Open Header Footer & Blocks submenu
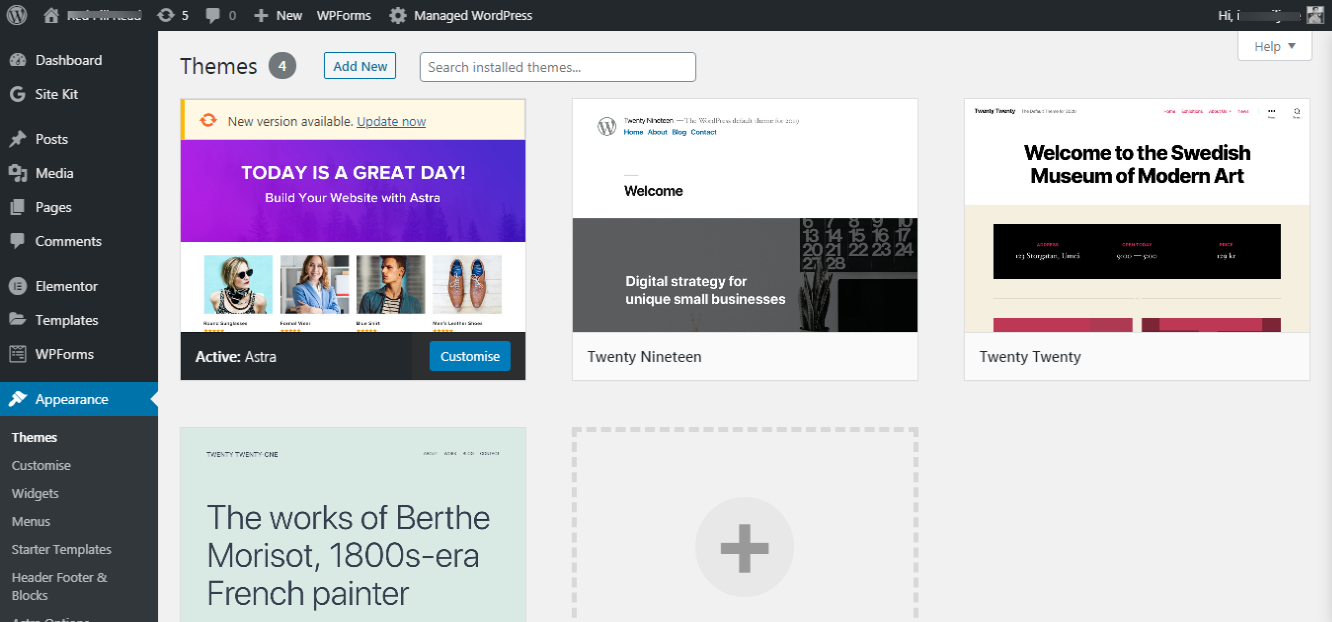Image resolution: width=1332 pixels, height=622 pixels. [59, 586]
